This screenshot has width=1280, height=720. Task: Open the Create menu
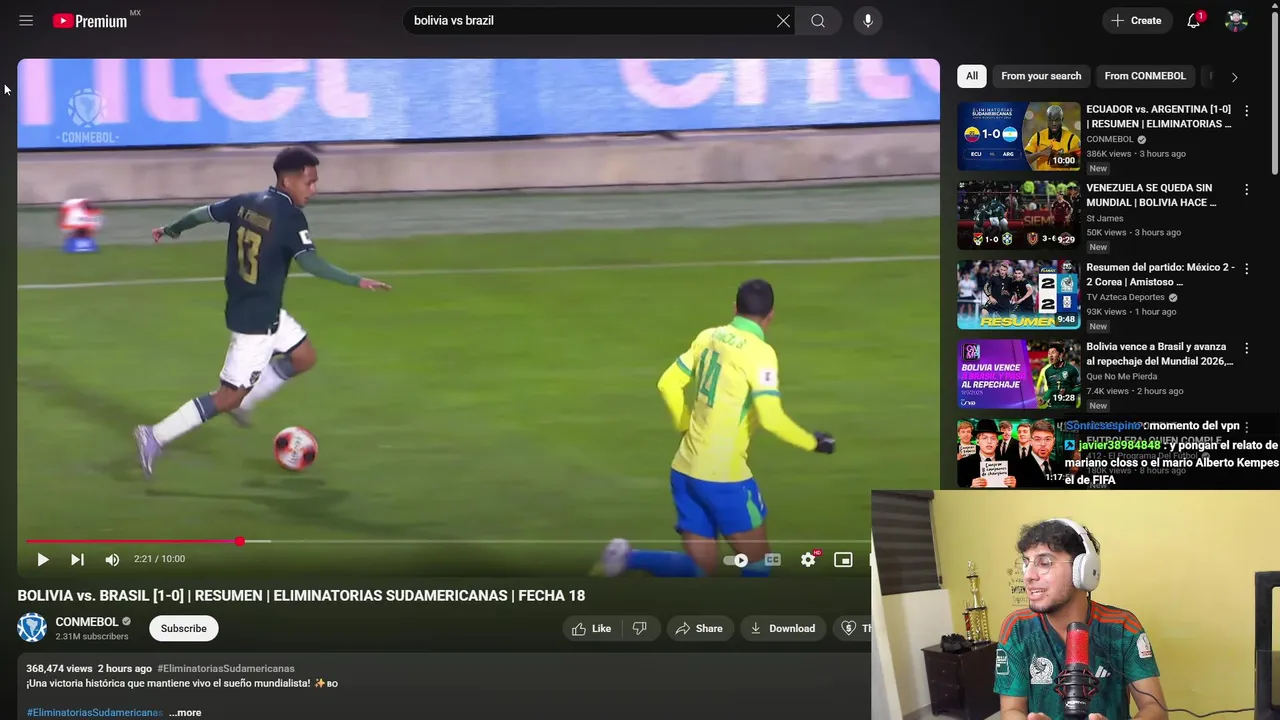(1137, 20)
